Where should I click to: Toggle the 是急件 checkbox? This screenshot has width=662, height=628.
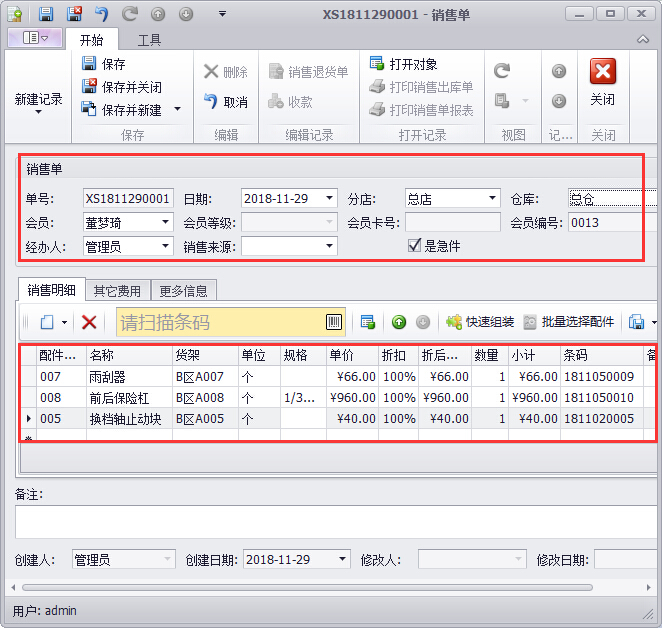415,246
